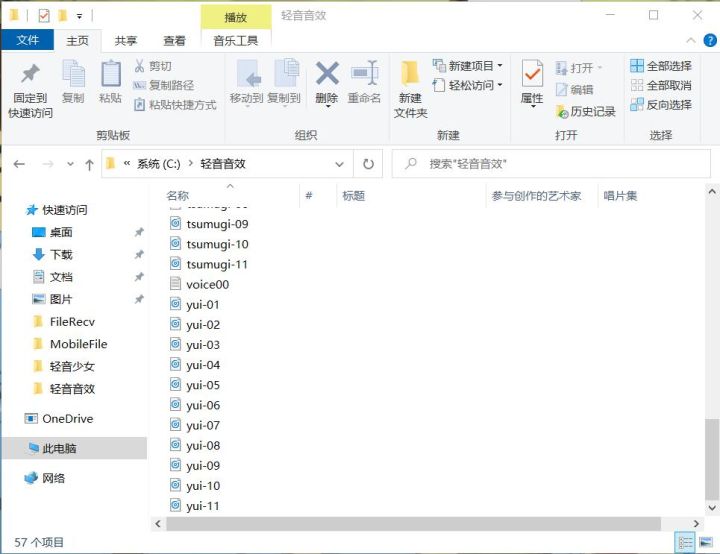Viewport: 720px width, 554px height.
Task: Click 全部选择 select all
Action: [661, 66]
